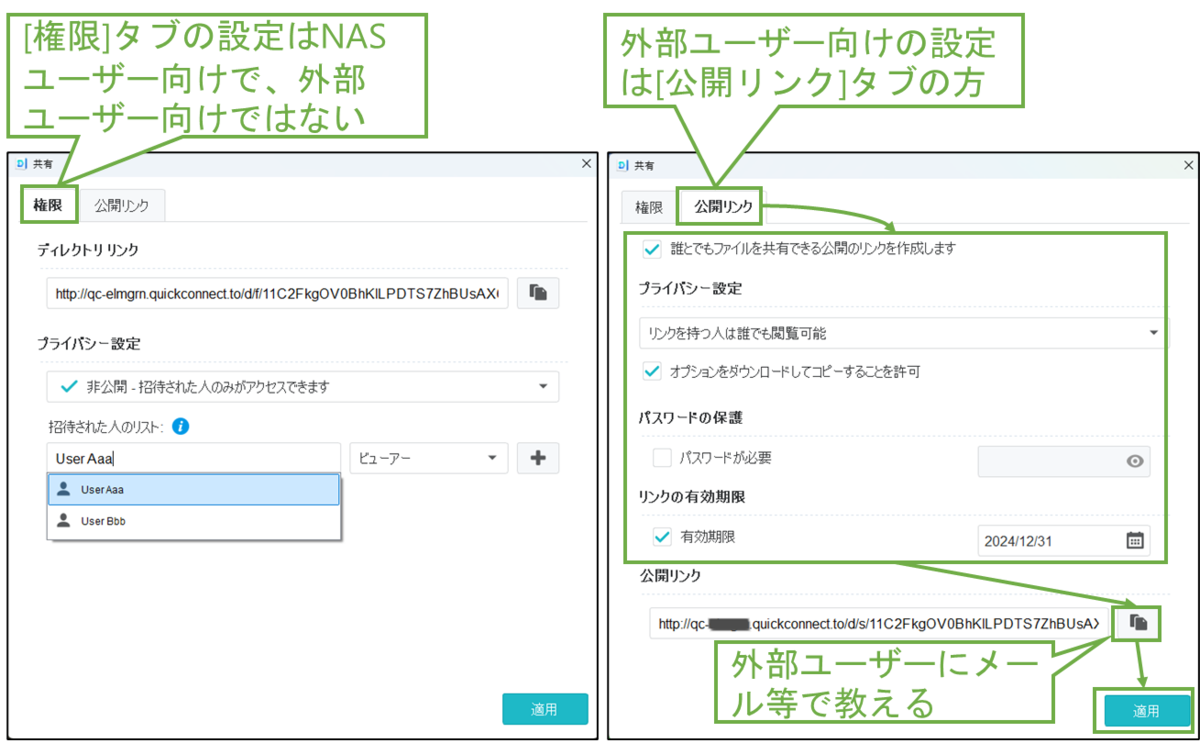Switch to 権限 tab in left dialog

pos(48,205)
